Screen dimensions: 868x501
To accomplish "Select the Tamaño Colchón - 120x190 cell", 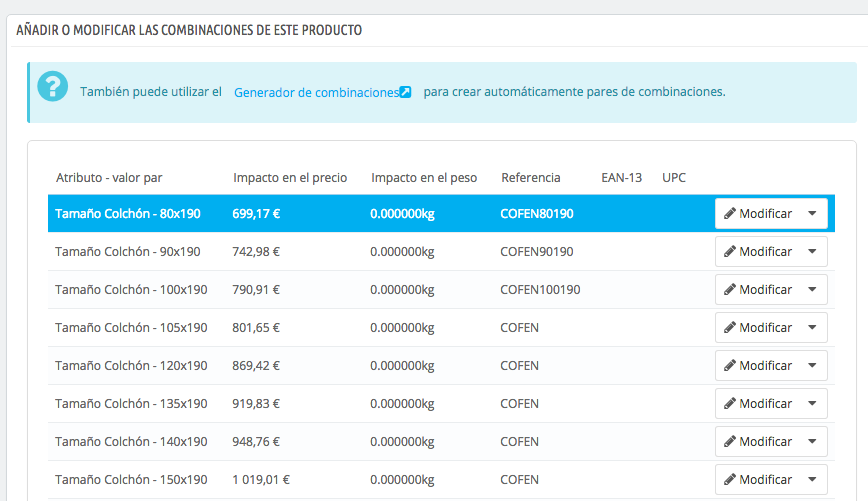I will click(131, 365).
